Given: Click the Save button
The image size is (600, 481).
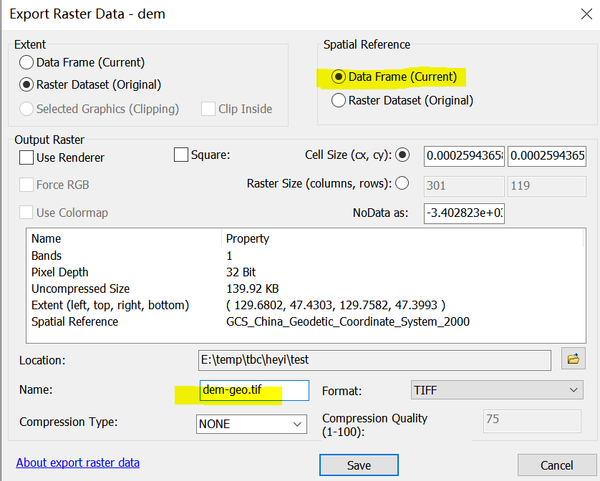Looking at the screenshot, I should pyautogui.click(x=359, y=465).
